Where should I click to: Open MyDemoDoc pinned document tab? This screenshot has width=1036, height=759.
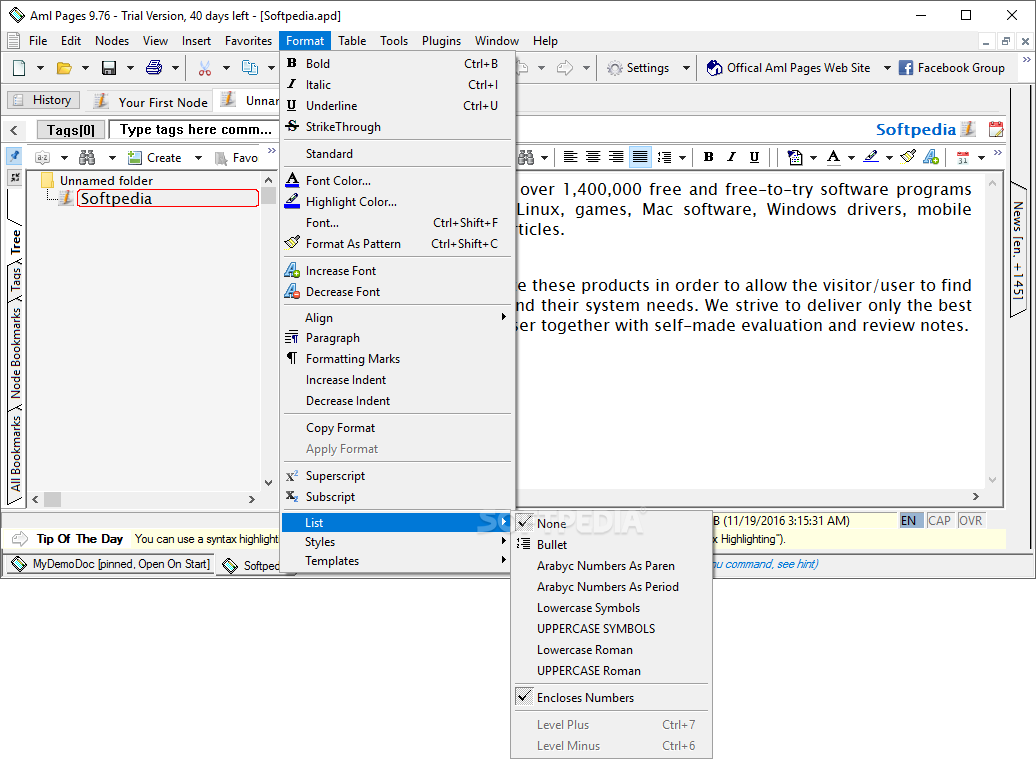pos(110,564)
